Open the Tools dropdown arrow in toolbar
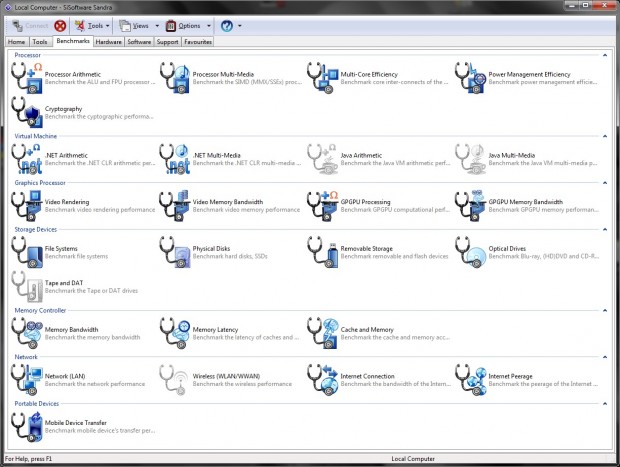620x467 pixels. point(108,26)
